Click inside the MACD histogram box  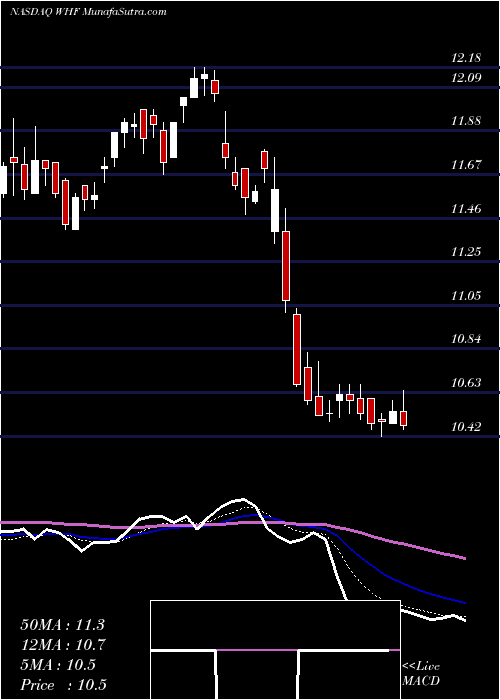pyautogui.click(x=275, y=650)
